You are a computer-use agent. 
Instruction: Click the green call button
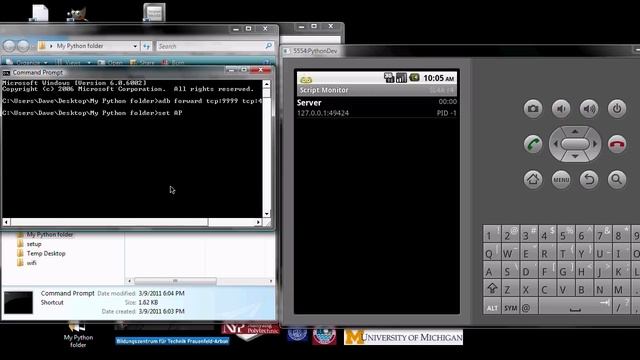tap(533, 144)
